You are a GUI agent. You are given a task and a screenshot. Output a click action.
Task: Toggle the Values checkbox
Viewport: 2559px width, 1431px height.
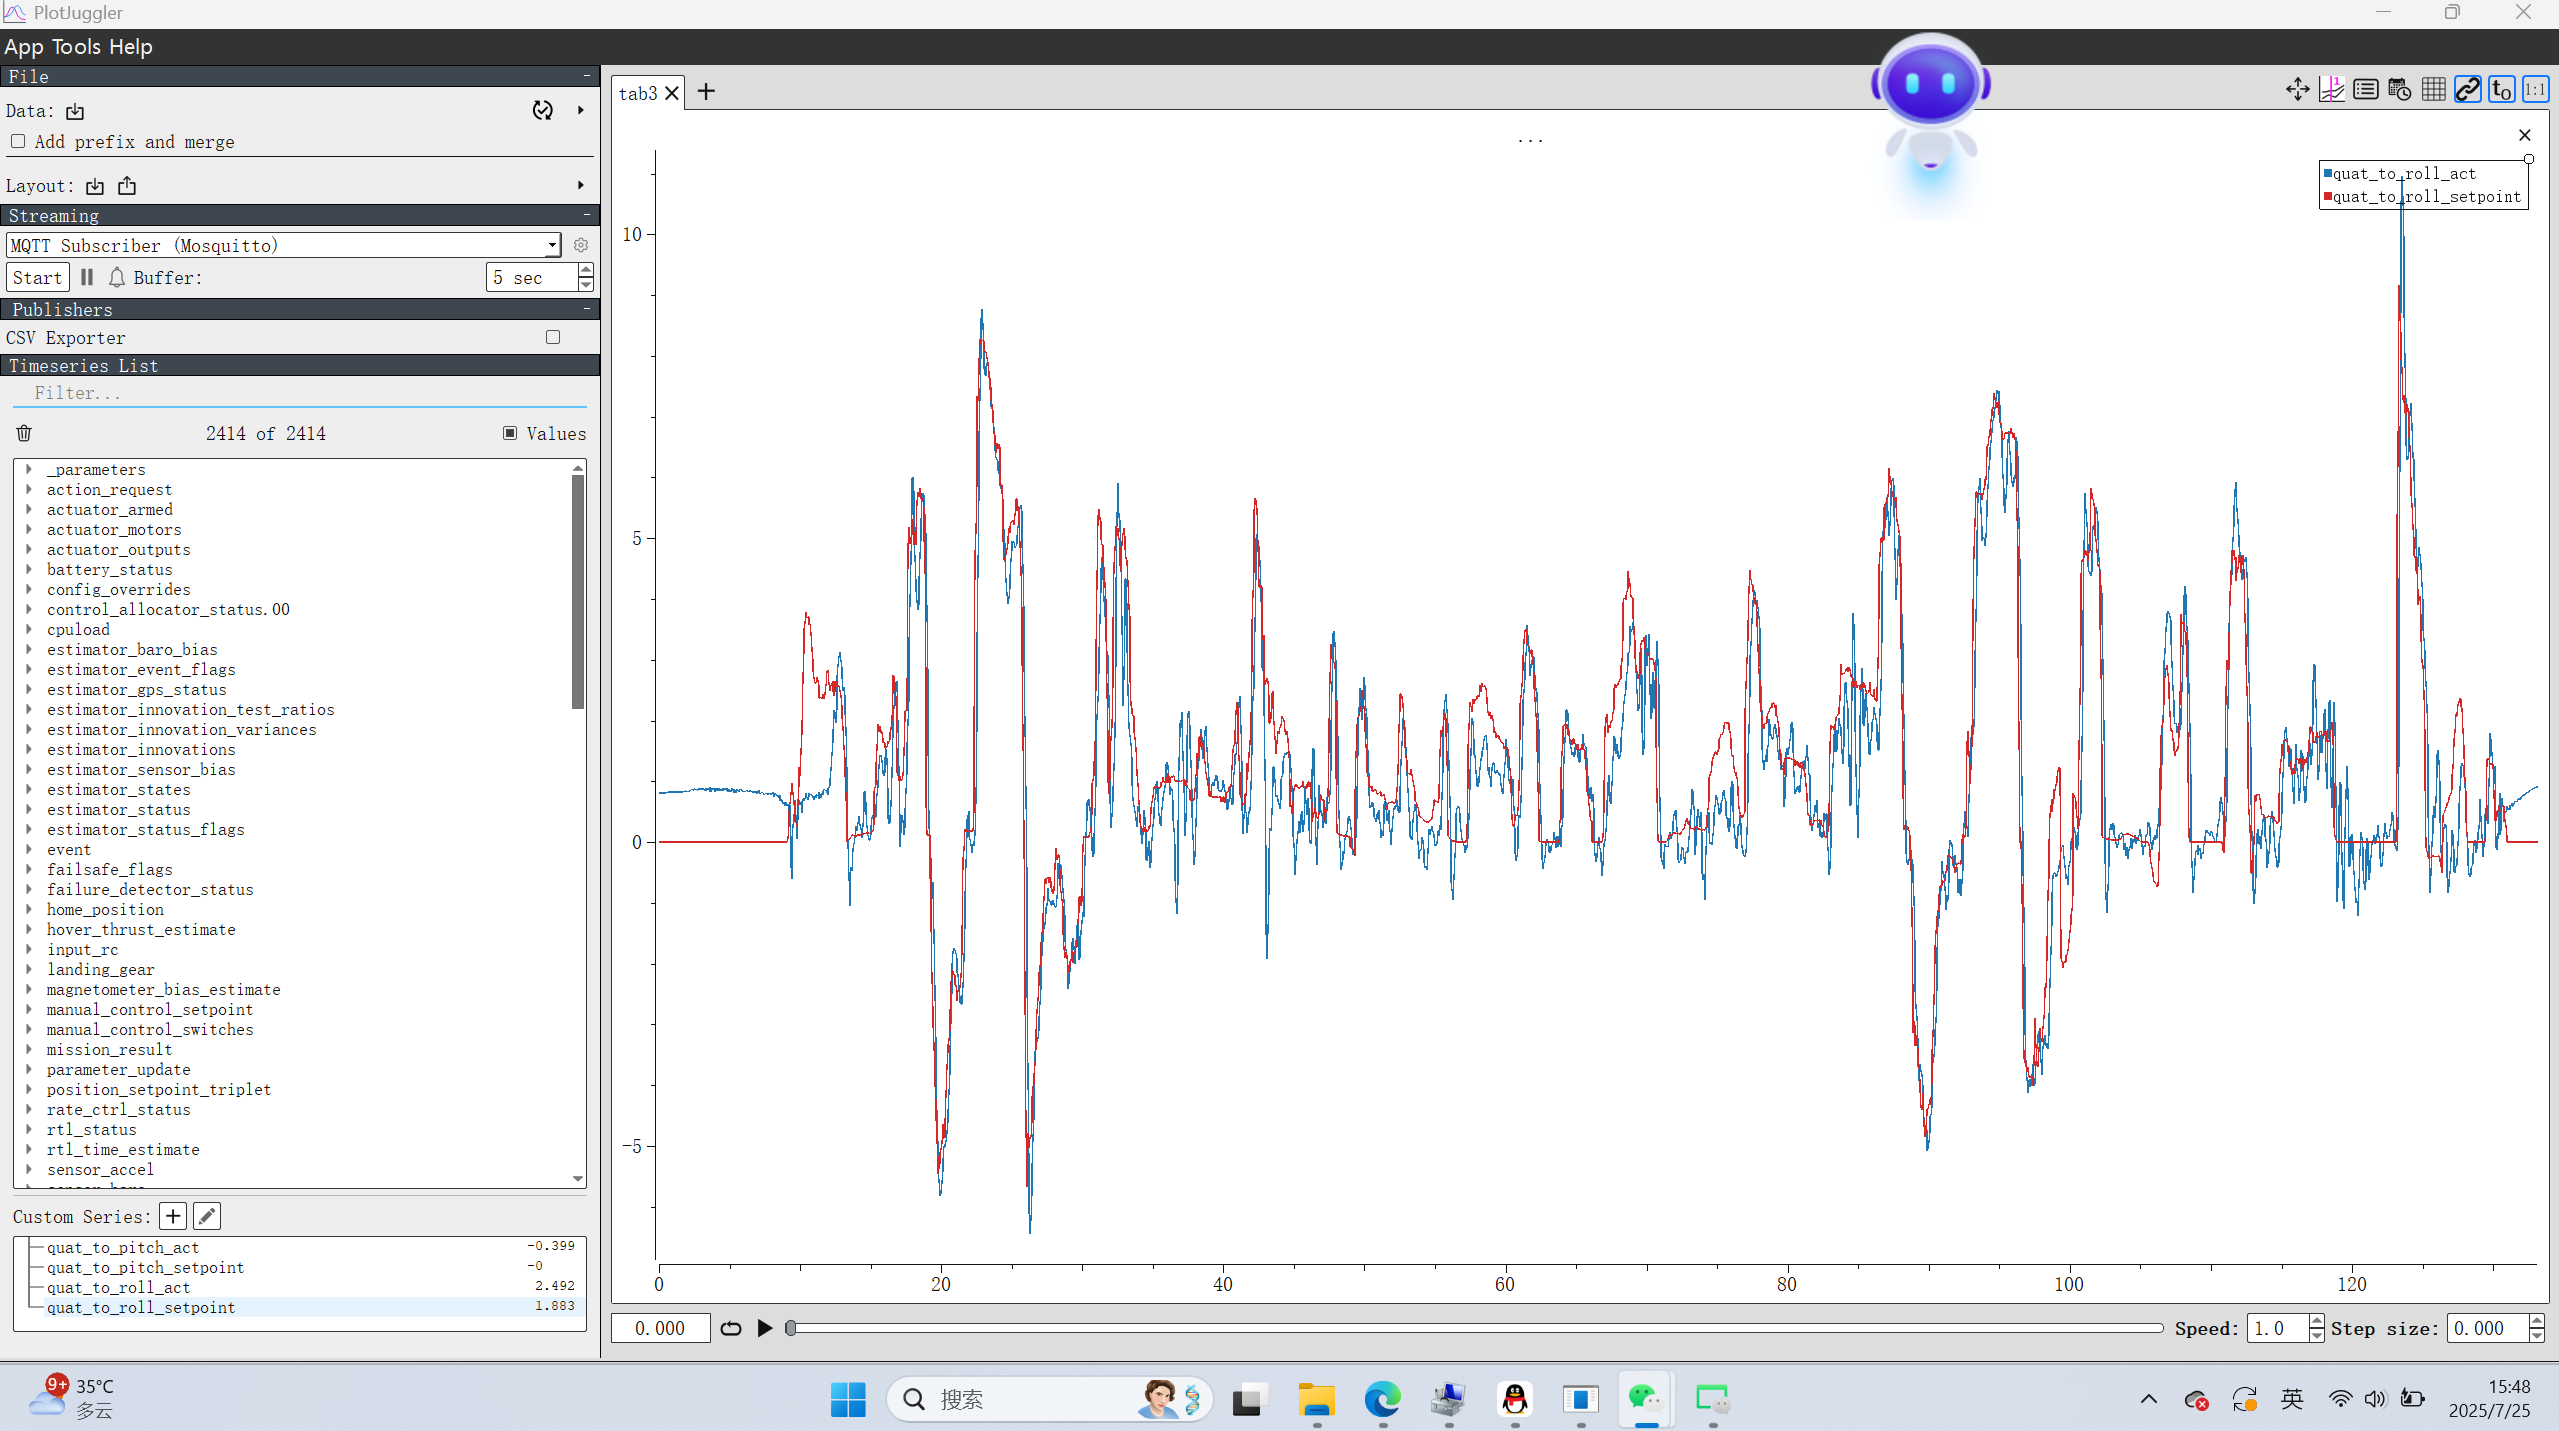pyautogui.click(x=510, y=433)
